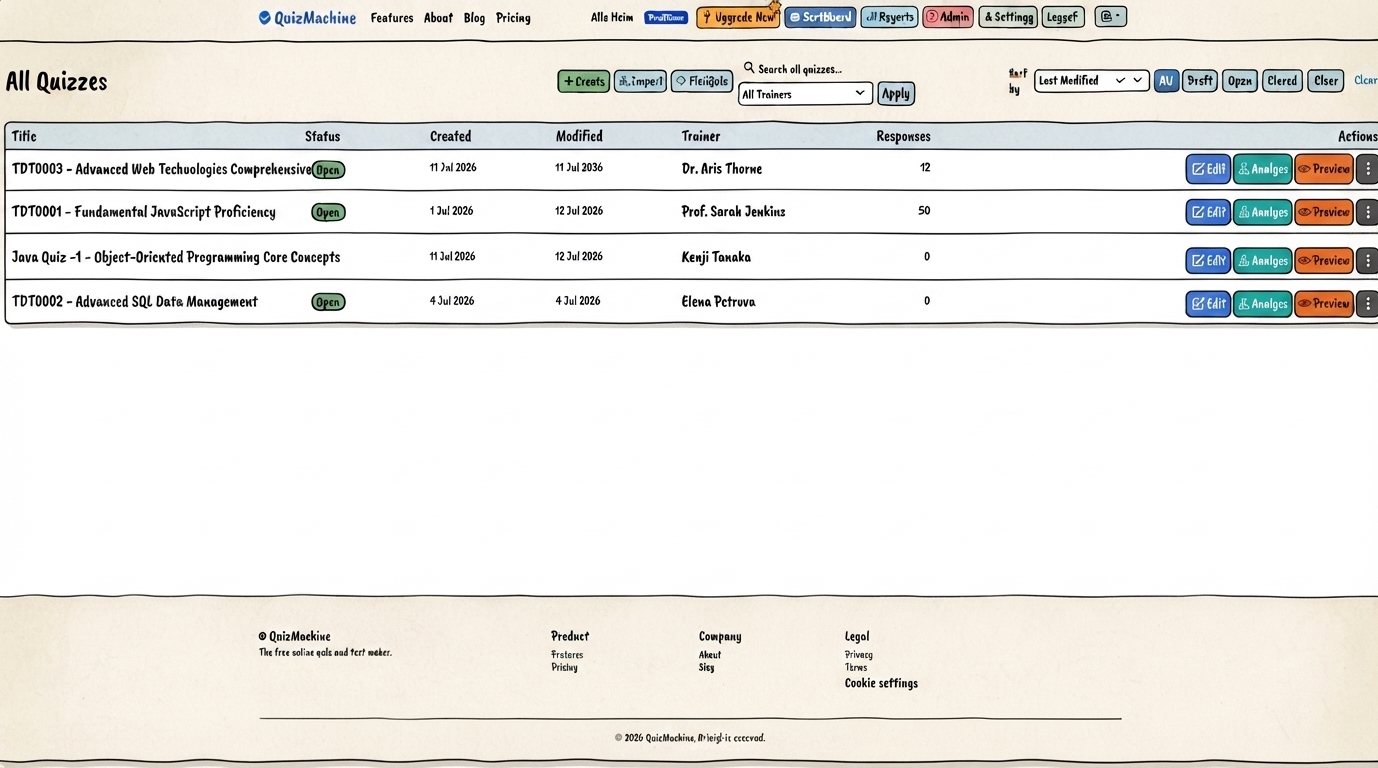The height and width of the screenshot is (768, 1378).
Task: Filter quizzes by Cleared status
Action: (1282, 81)
